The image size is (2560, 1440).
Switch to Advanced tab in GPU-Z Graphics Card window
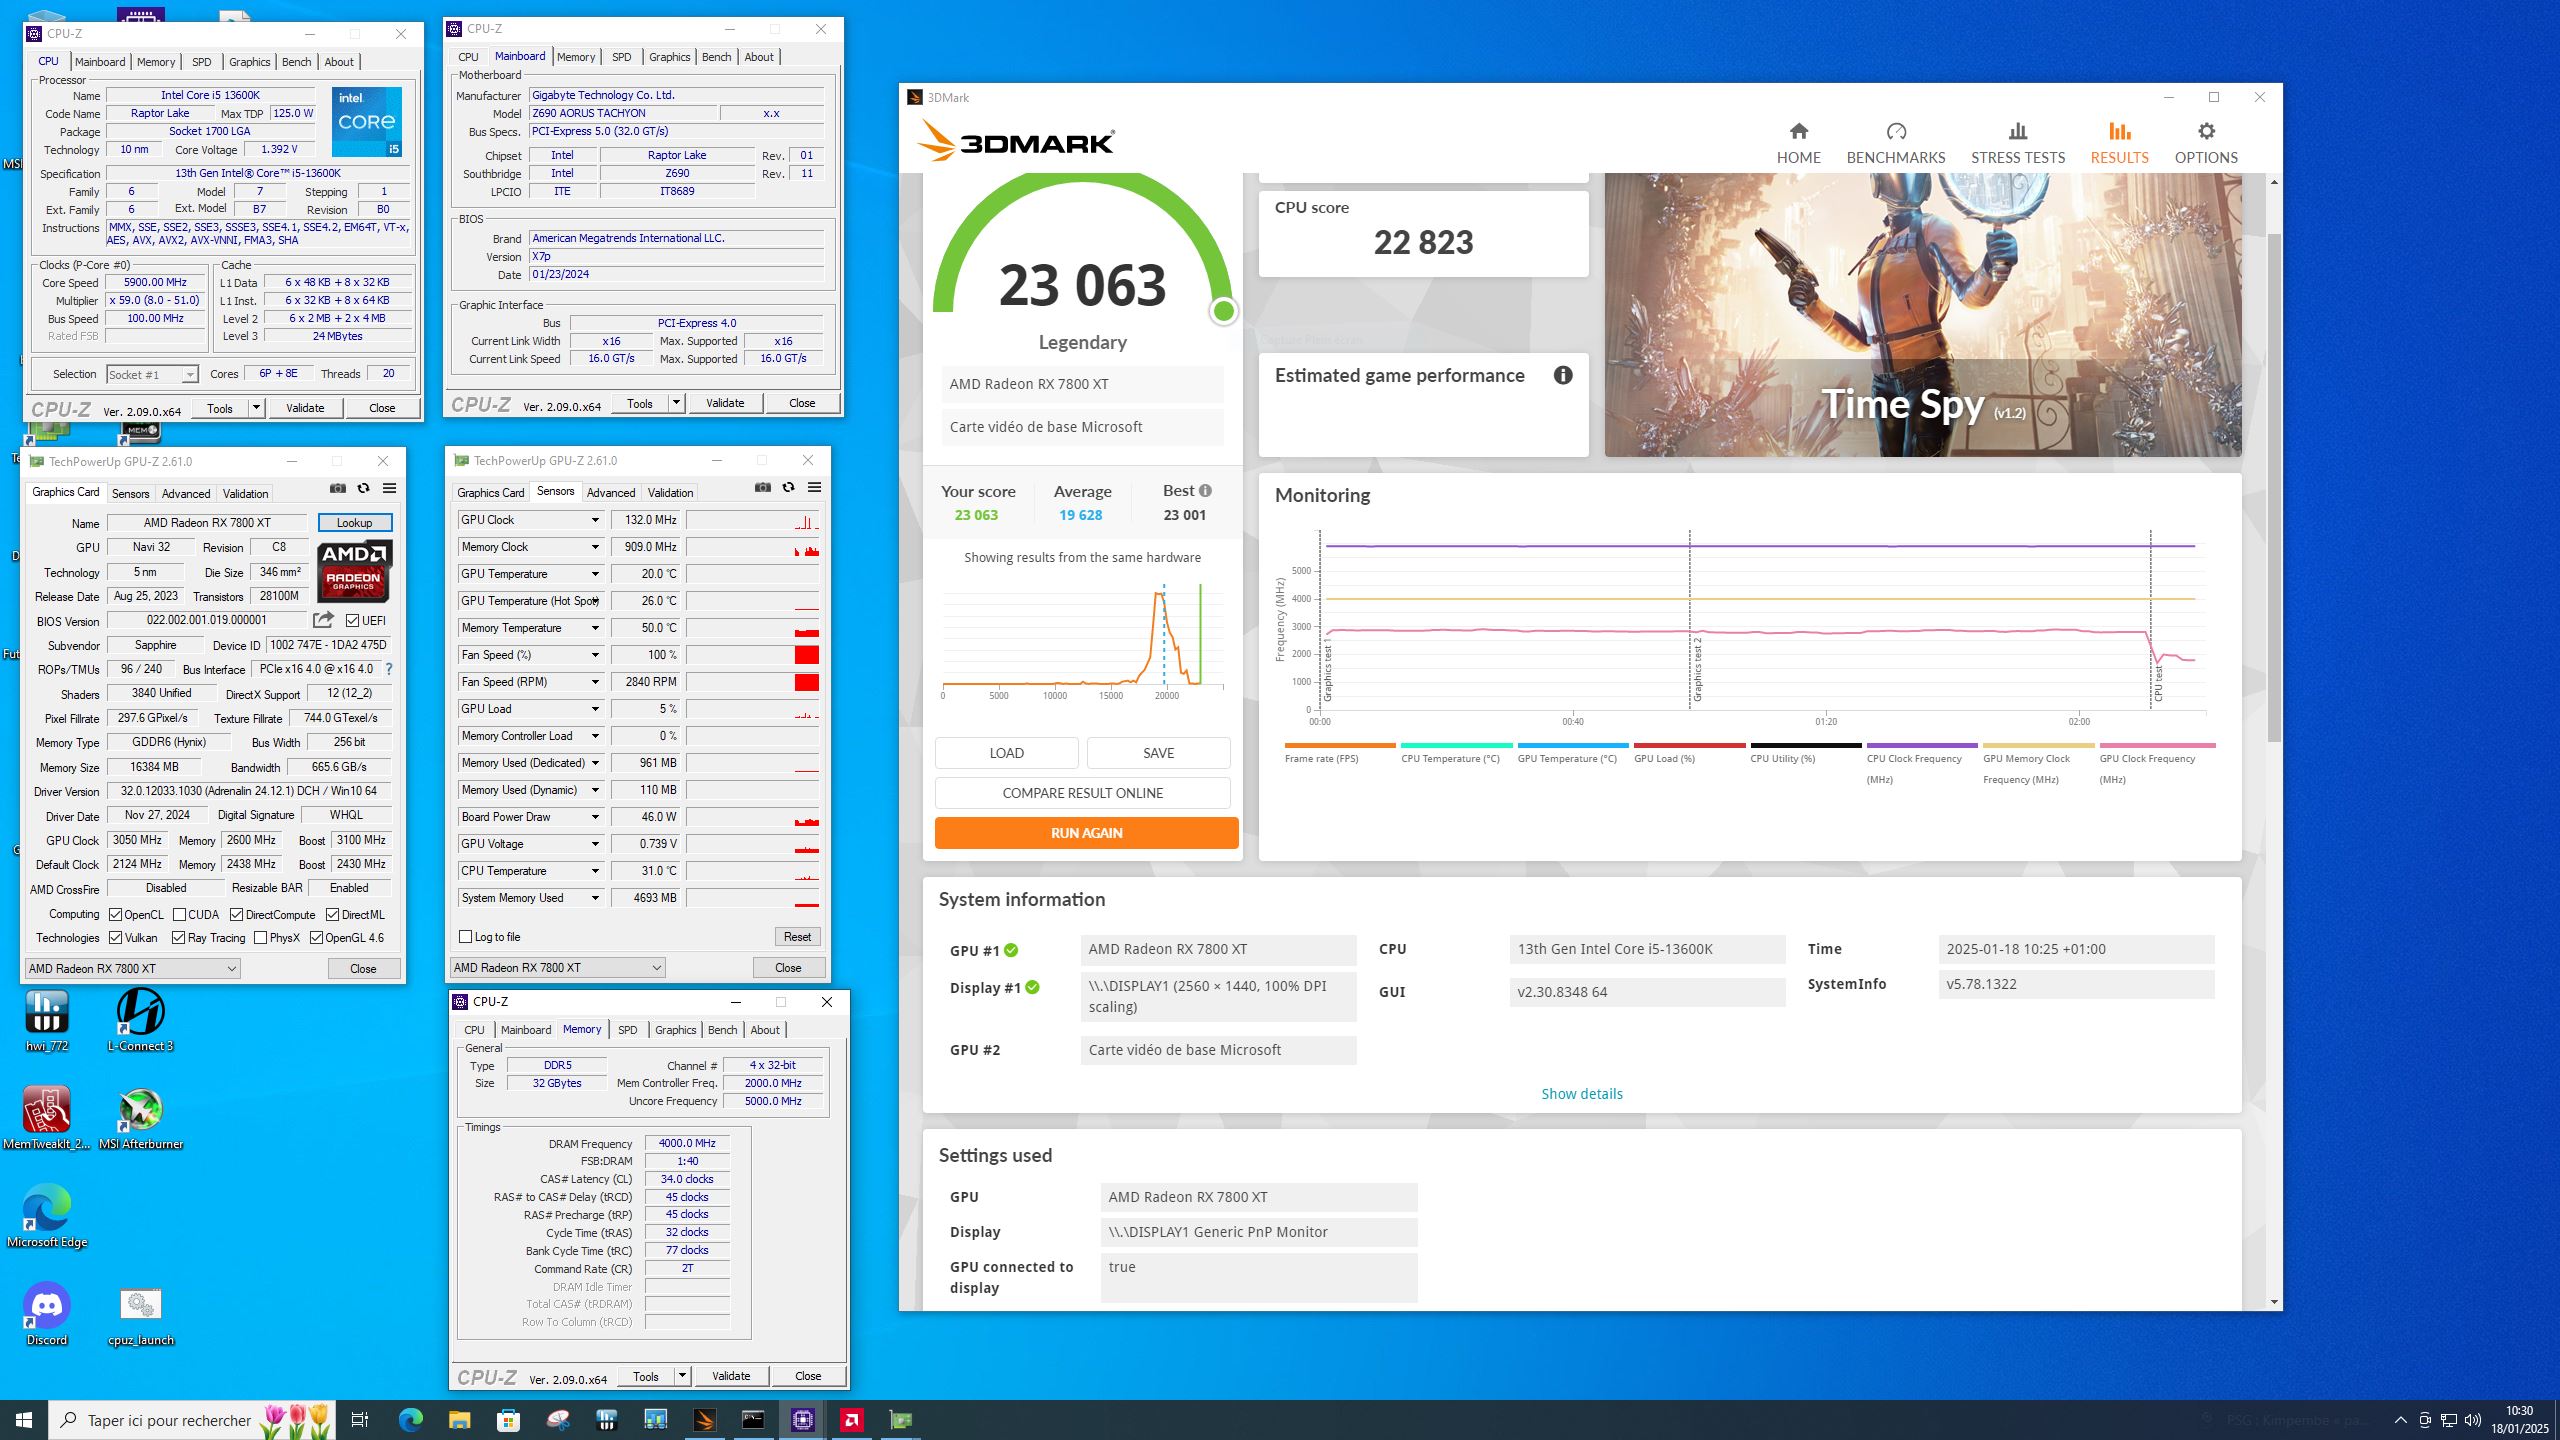pyautogui.click(x=186, y=494)
